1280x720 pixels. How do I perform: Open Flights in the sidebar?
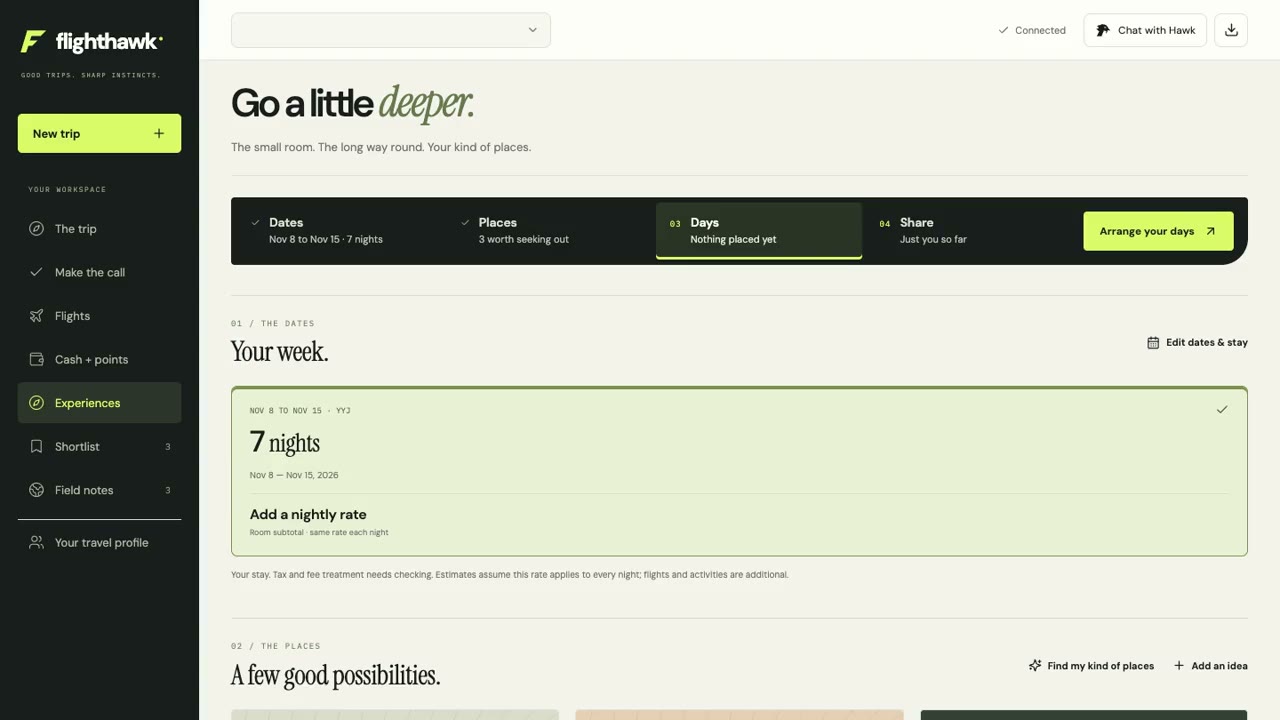pos(99,316)
